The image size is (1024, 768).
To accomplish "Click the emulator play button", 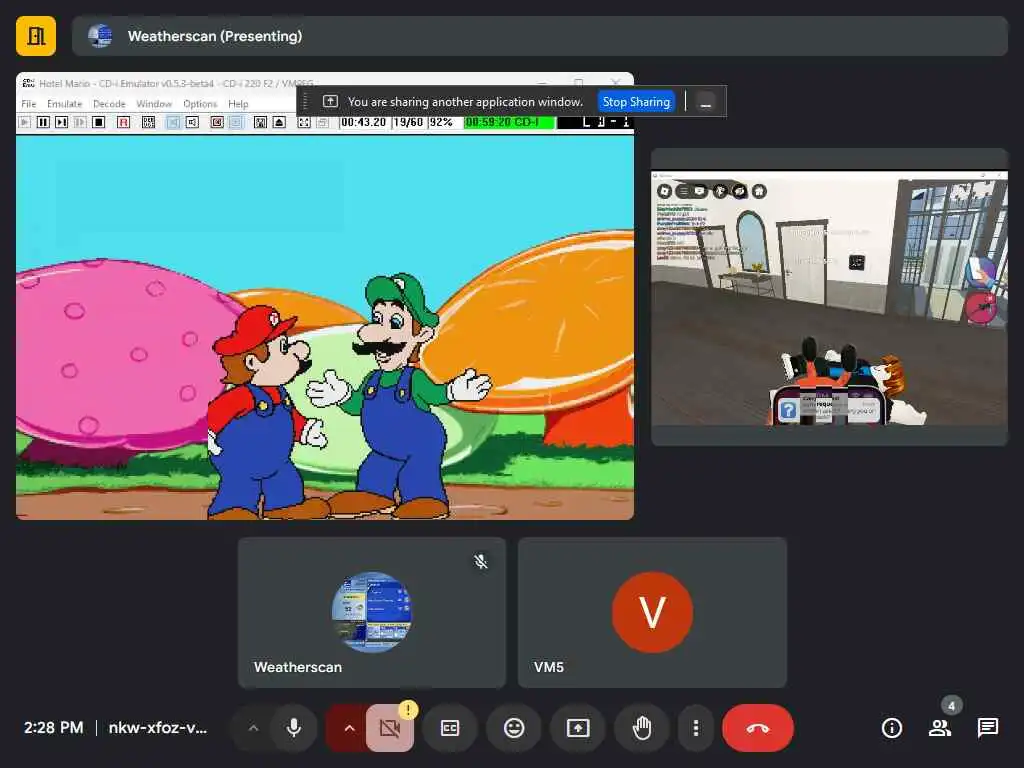I will point(25,122).
